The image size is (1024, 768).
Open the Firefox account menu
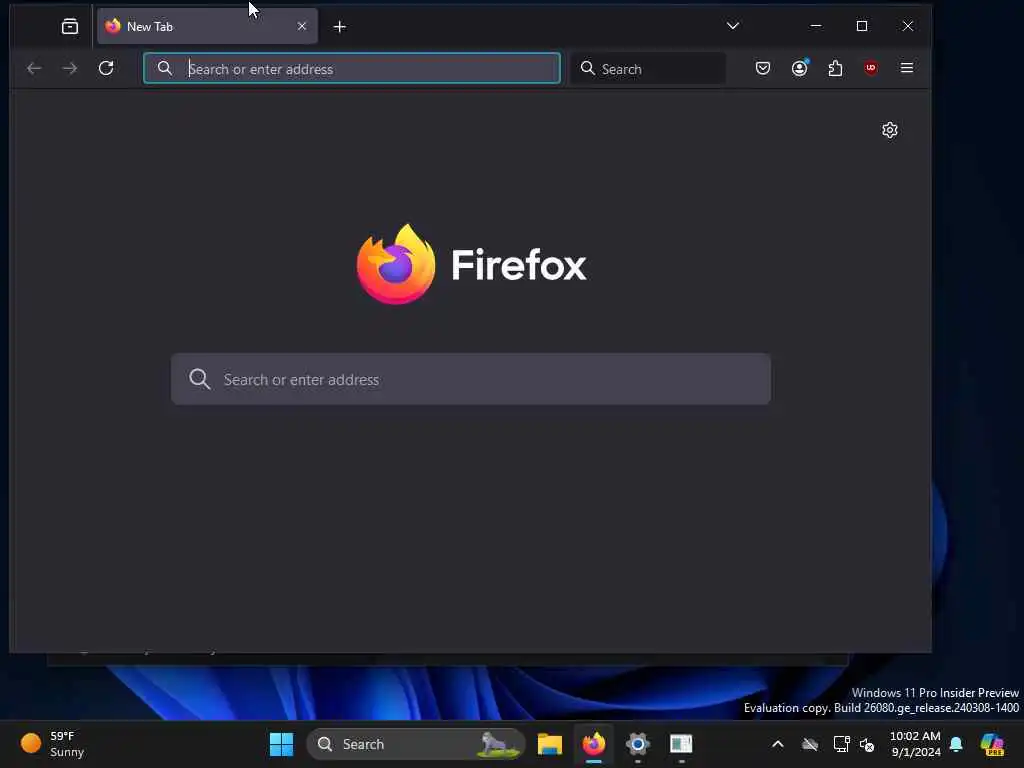pos(799,68)
